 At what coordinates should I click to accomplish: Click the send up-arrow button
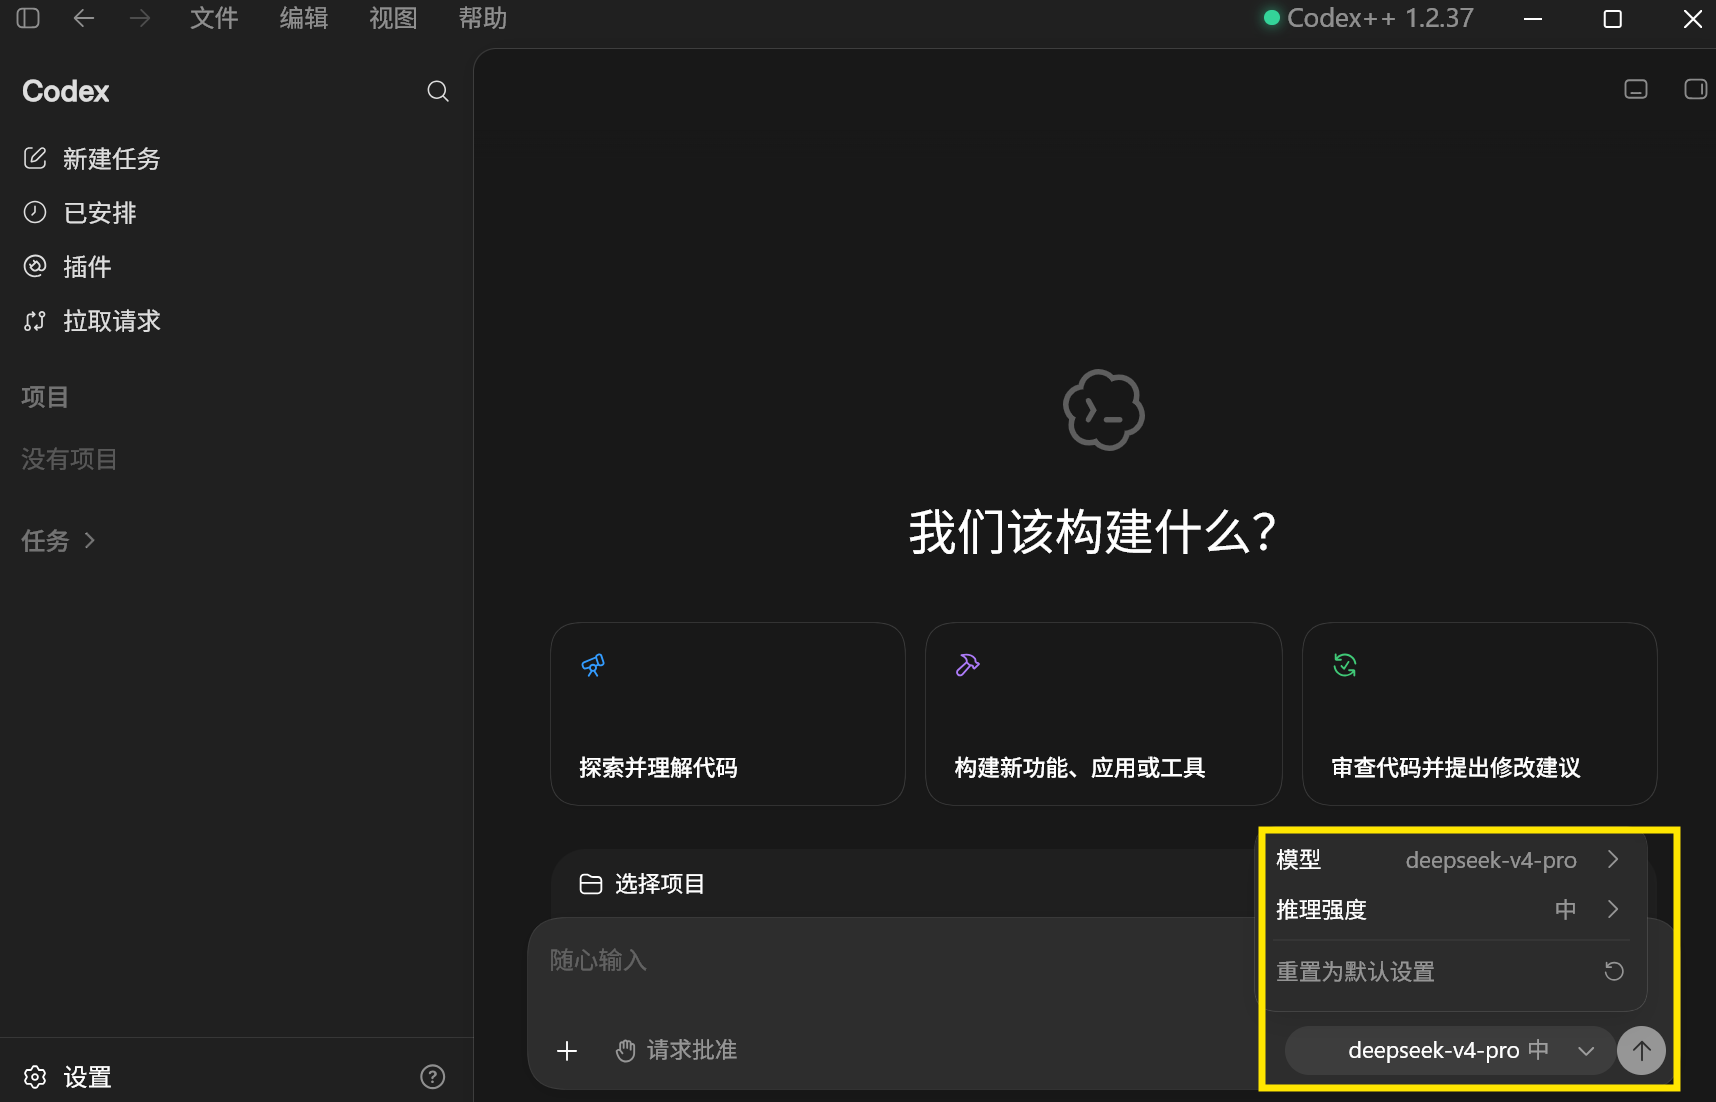pyautogui.click(x=1642, y=1051)
